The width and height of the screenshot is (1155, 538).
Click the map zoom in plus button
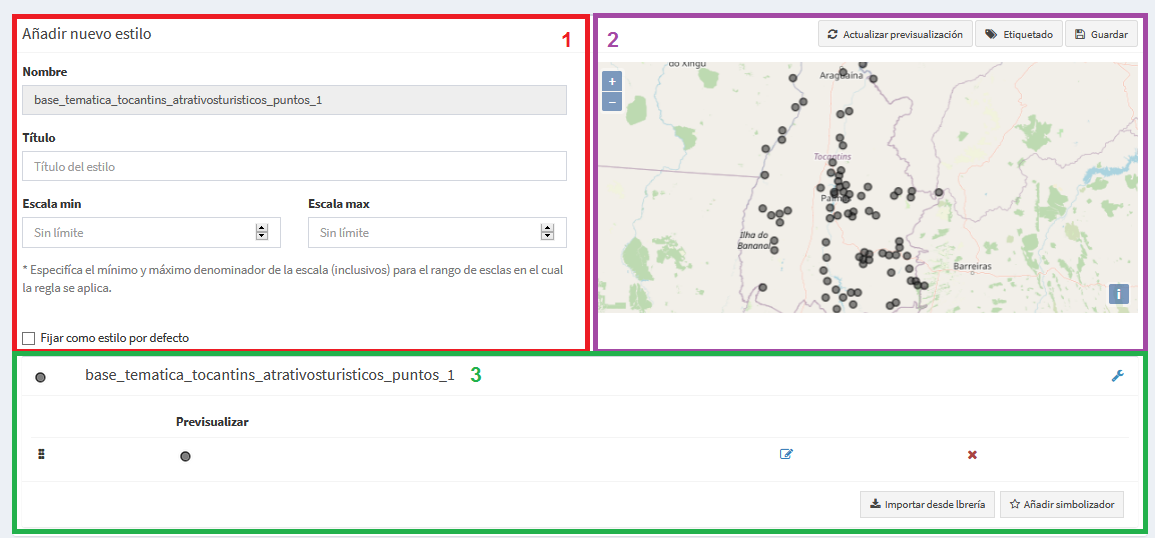(x=612, y=81)
